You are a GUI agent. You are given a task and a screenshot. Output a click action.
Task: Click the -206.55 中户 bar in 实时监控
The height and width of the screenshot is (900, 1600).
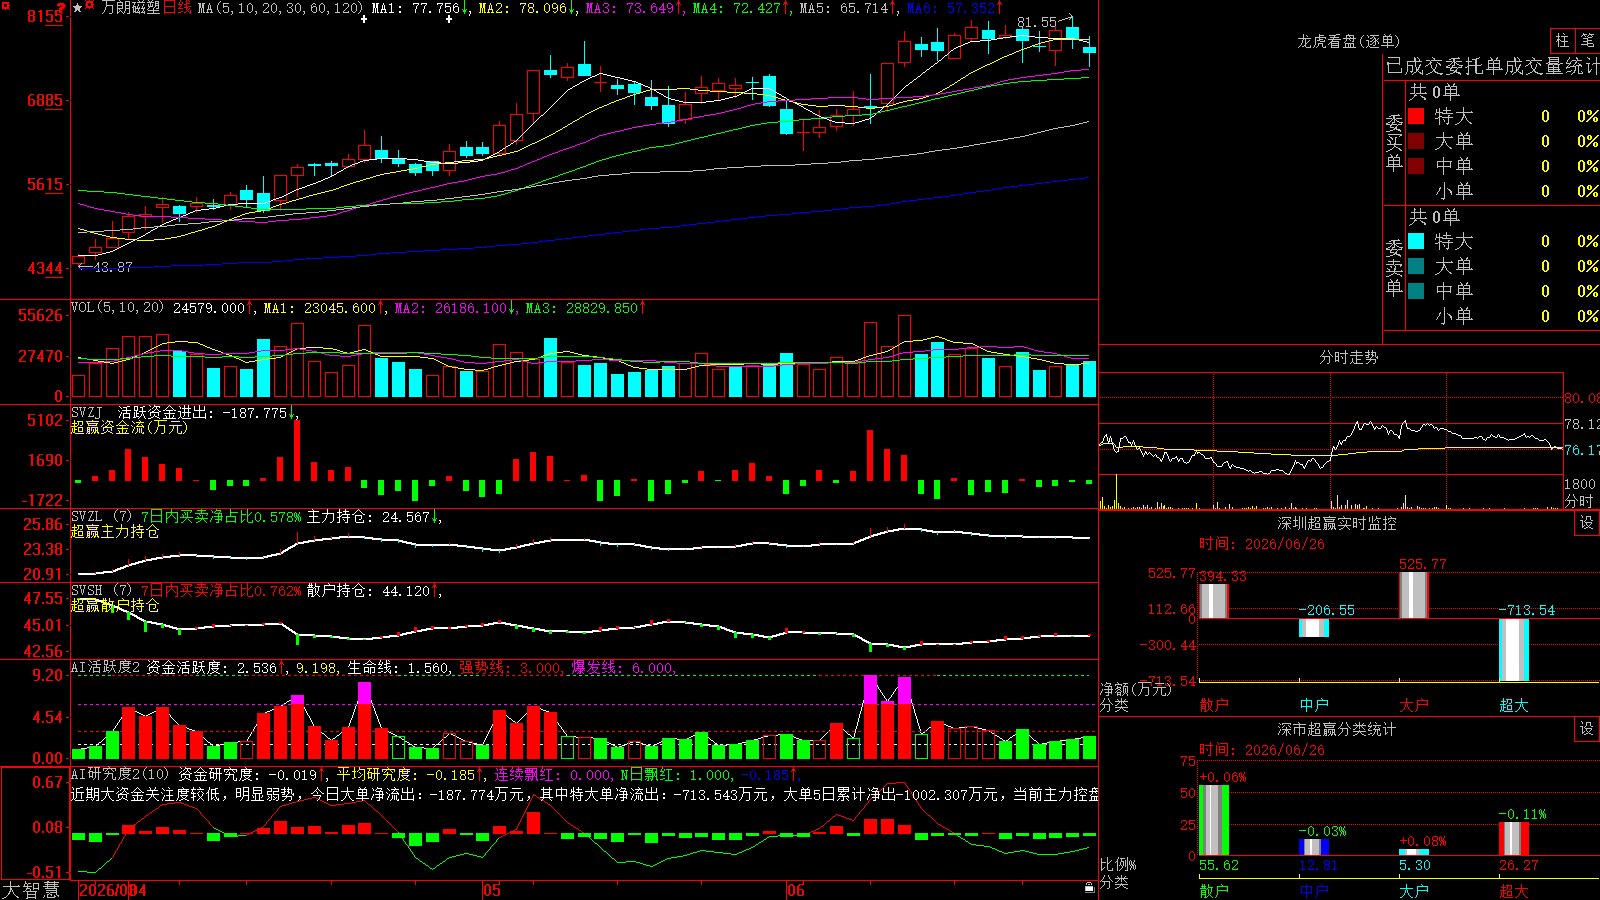(1314, 628)
